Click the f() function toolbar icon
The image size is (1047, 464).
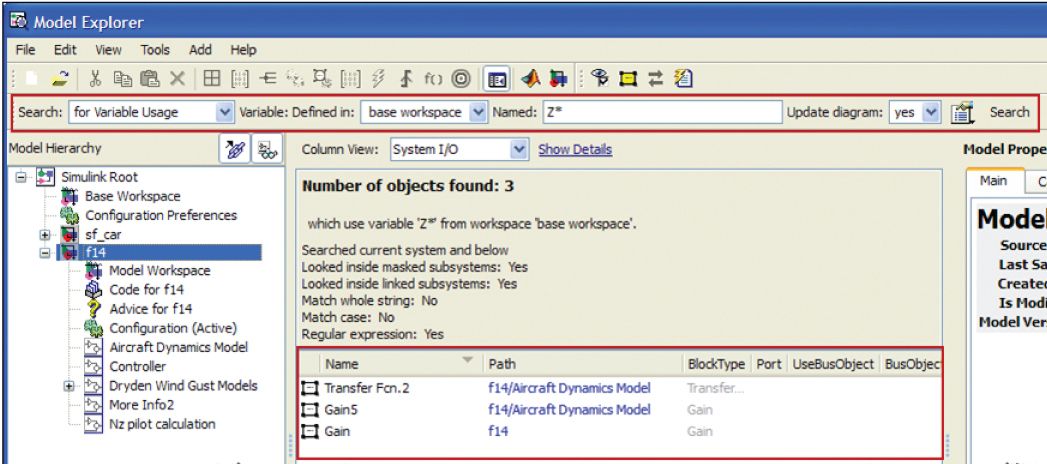433,78
